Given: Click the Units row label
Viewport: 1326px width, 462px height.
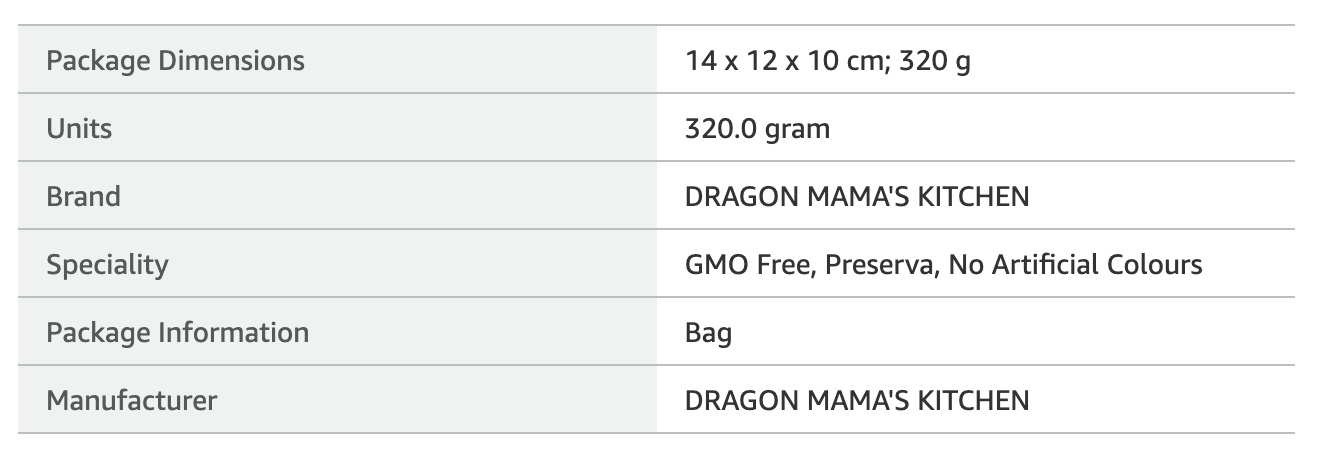Looking at the screenshot, I should 79,128.
